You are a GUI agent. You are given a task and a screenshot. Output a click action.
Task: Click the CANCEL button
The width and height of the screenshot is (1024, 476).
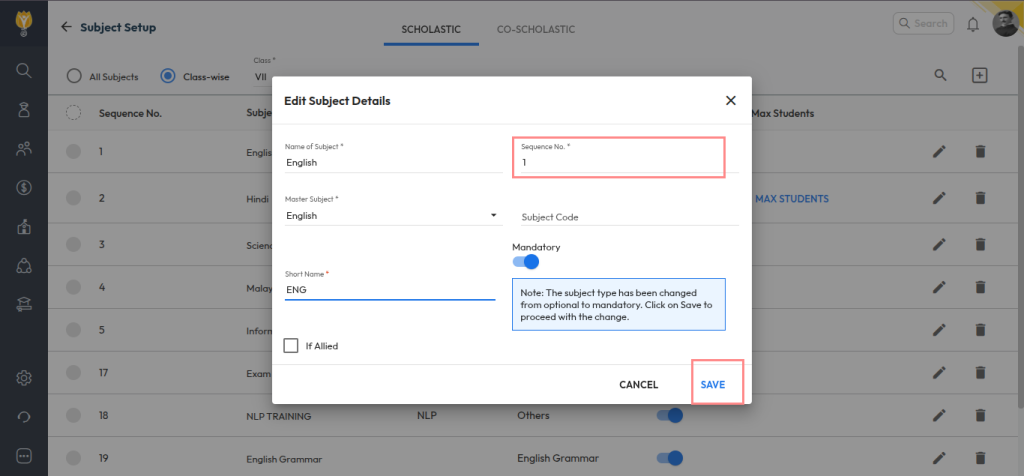pyautogui.click(x=638, y=385)
